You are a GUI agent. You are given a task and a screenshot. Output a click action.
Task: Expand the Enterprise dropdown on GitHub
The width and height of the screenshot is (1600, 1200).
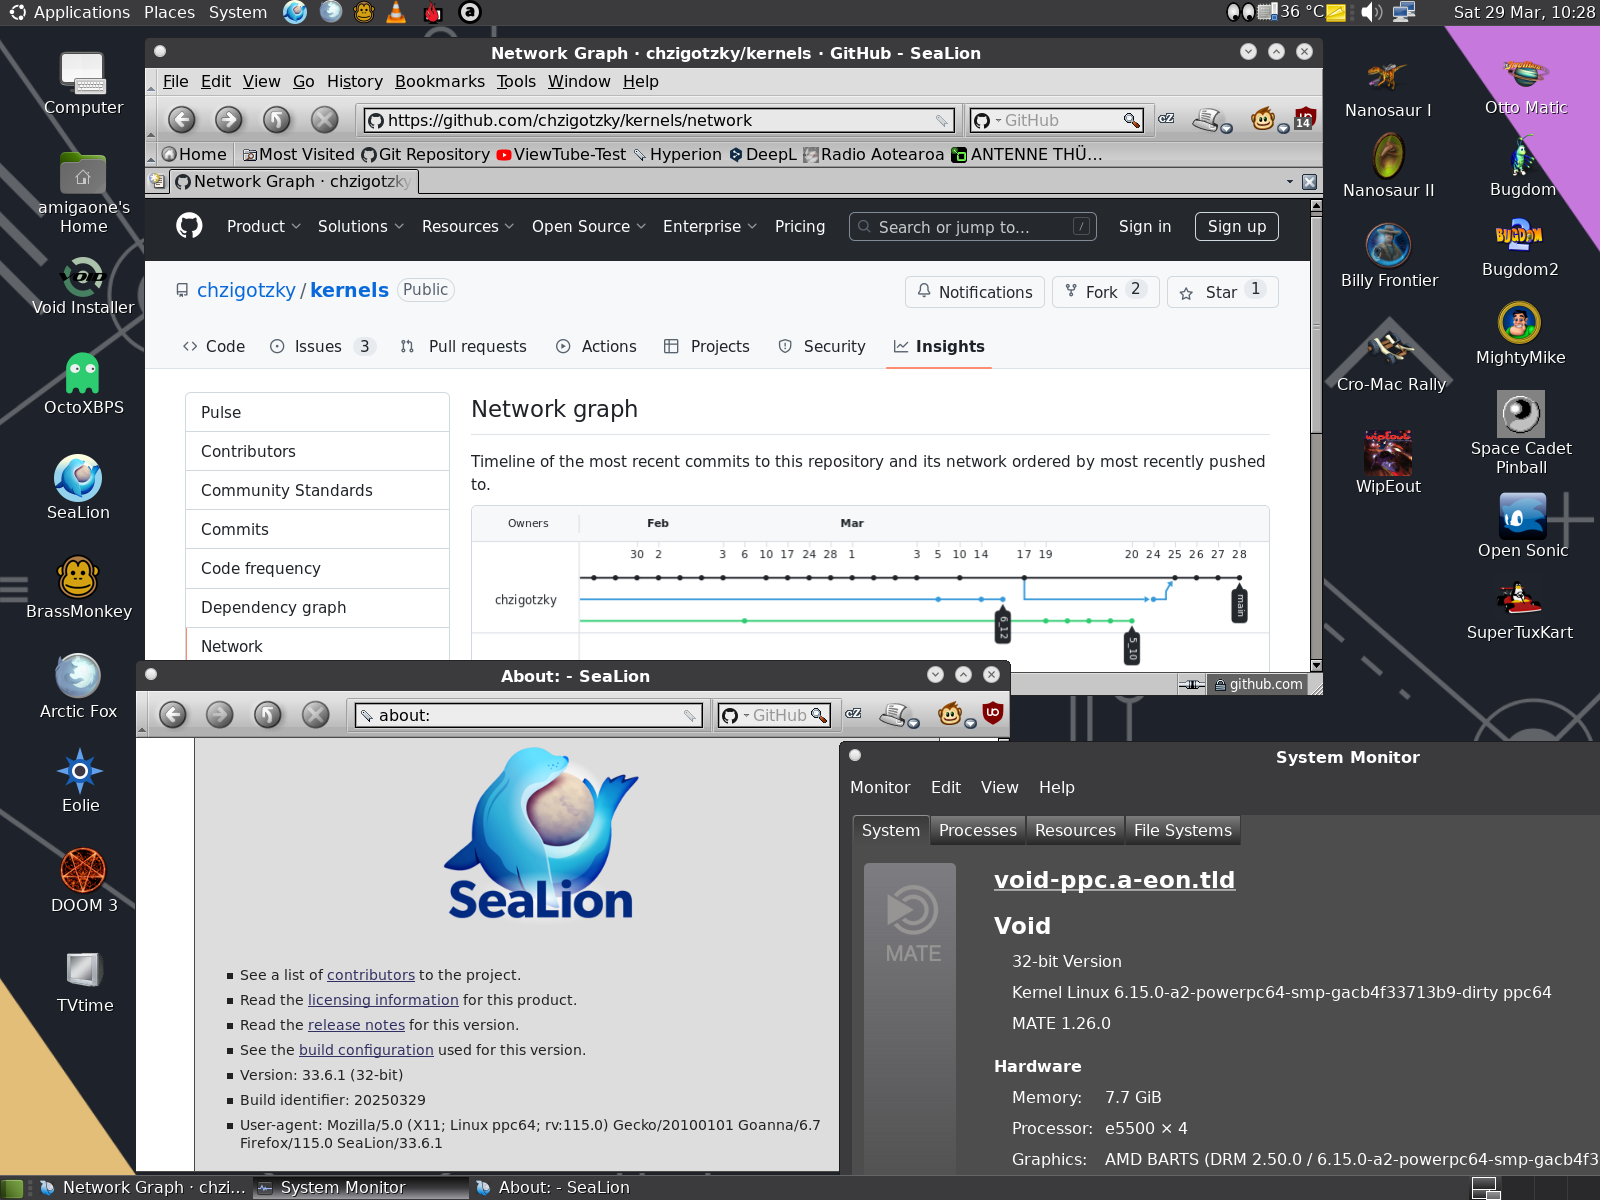[x=710, y=227]
